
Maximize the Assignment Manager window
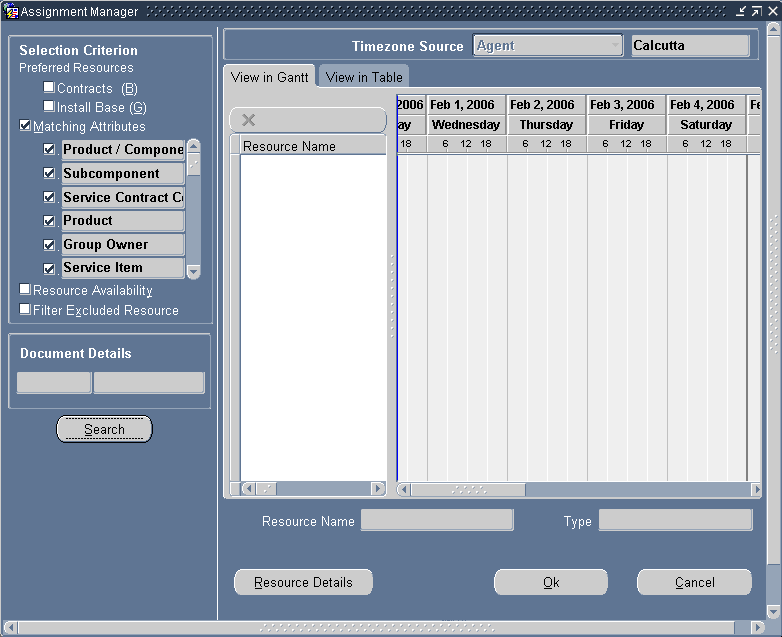(756, 11)
